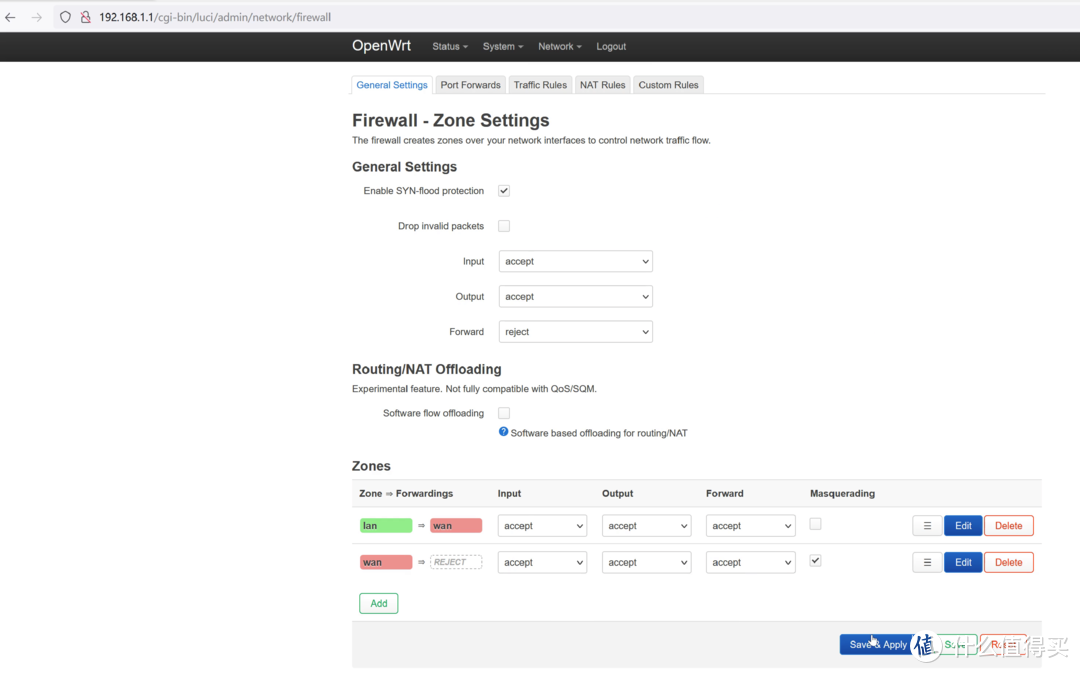Click the REJECT forwarding badge
The height and width of the screenshot is (673, 1080).
coord(456,562)
